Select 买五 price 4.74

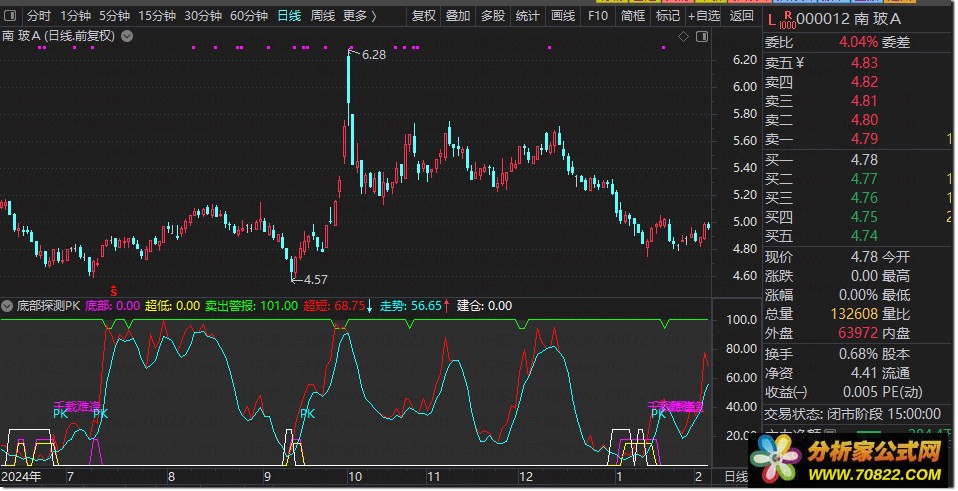[864, 236]
